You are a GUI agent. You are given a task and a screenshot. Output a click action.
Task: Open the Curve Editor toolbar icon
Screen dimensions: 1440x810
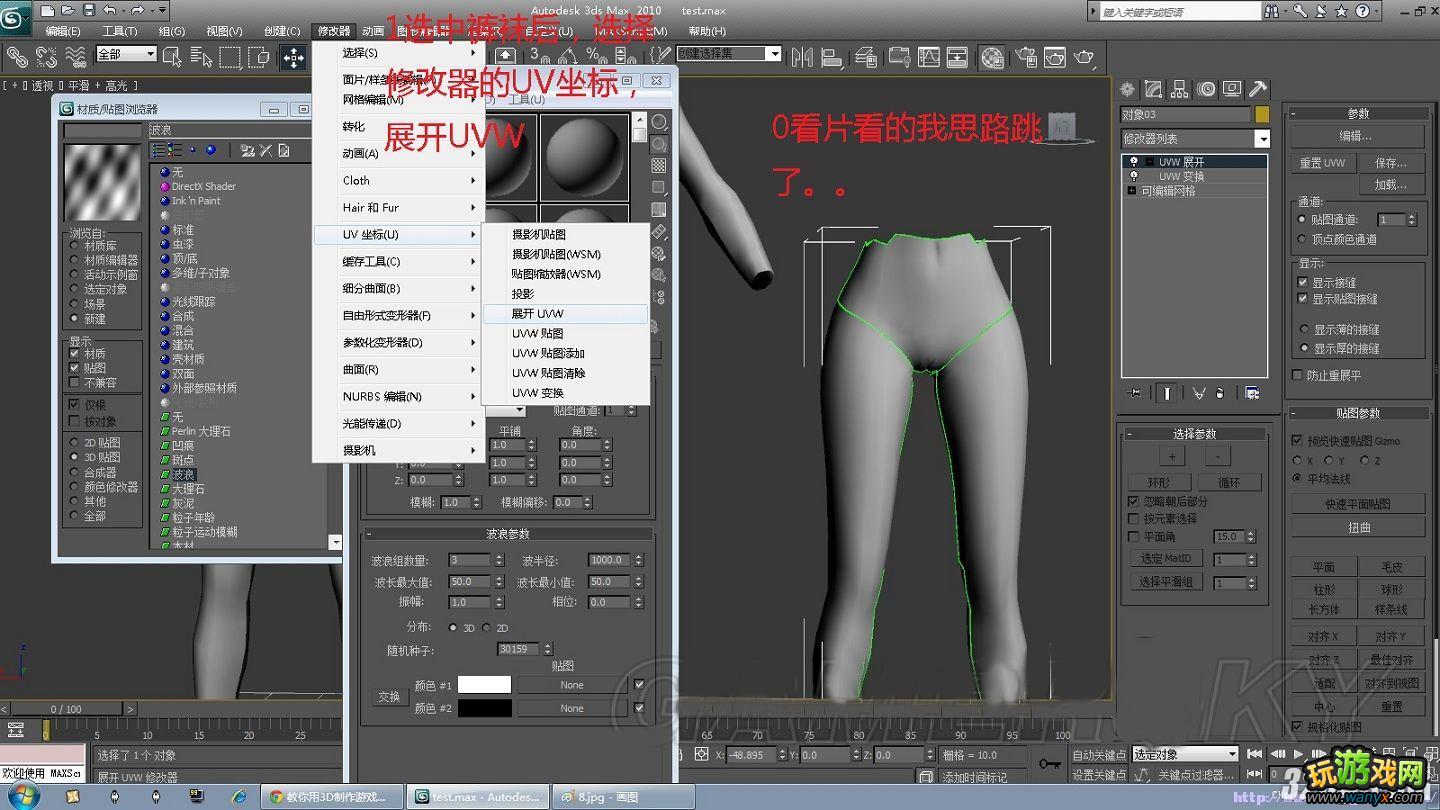(928, 57)
